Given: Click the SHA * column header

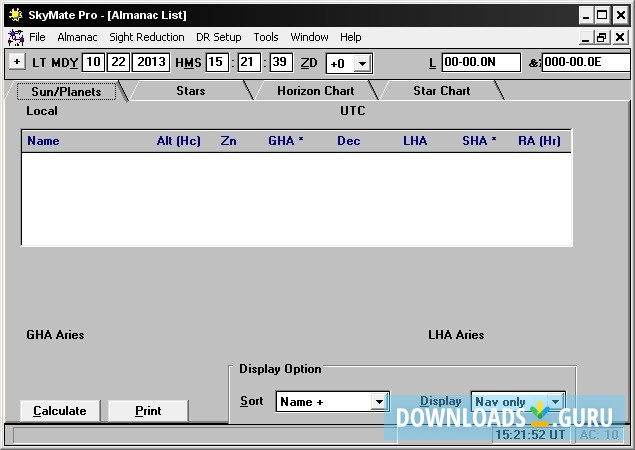Looking at the screenshot, I should (x=479, y=141).
